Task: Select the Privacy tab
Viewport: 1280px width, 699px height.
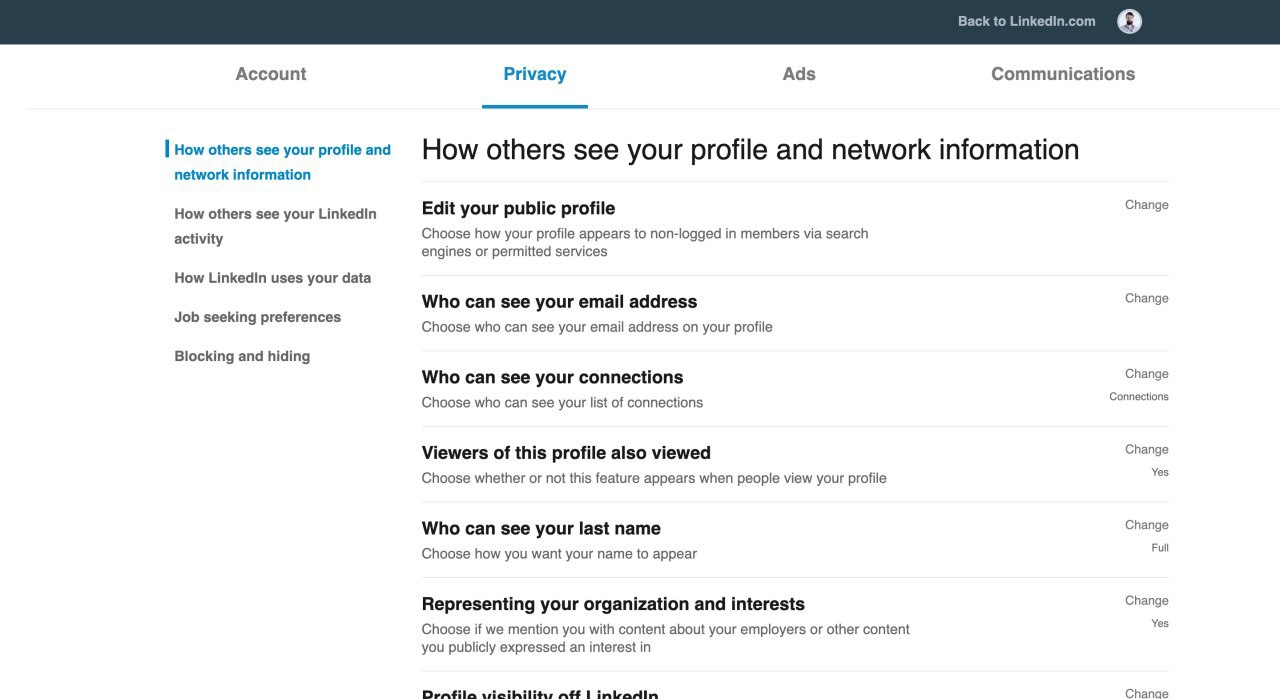Action: (x=535, y=74)
